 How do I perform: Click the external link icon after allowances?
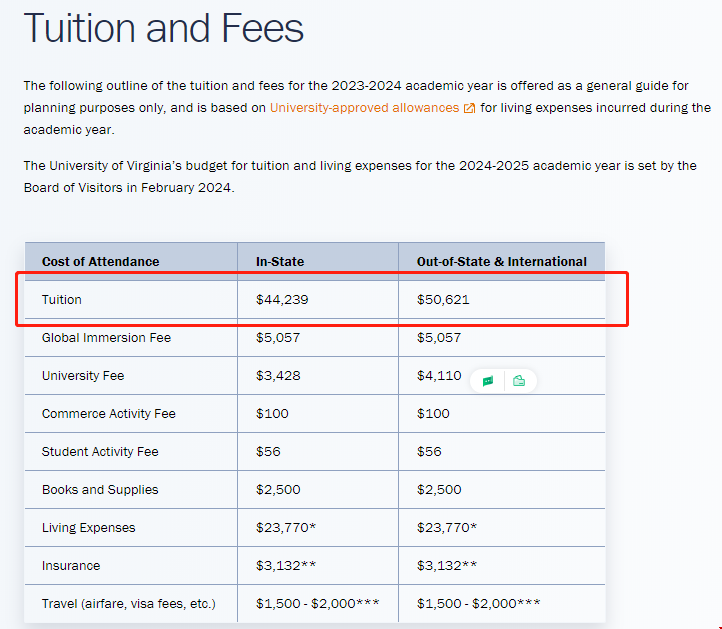469,108
